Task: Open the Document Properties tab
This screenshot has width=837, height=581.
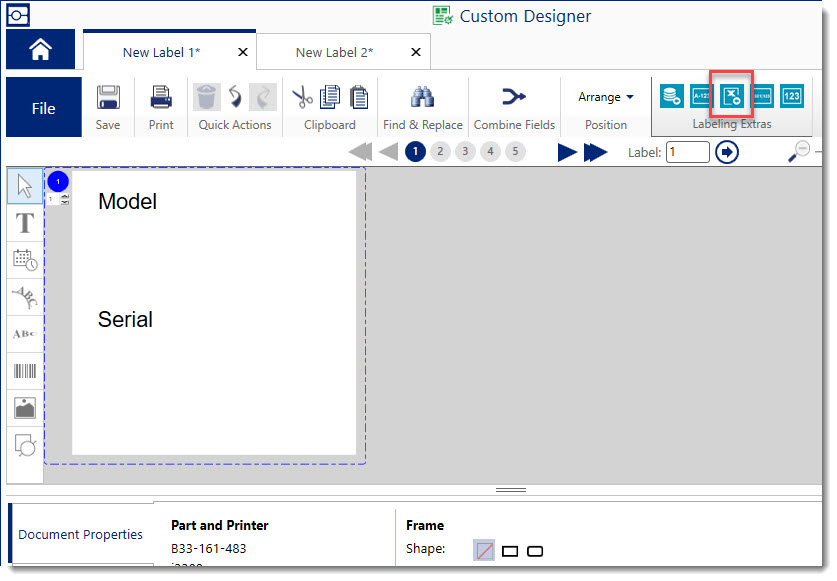Action: tap(80, 535)
